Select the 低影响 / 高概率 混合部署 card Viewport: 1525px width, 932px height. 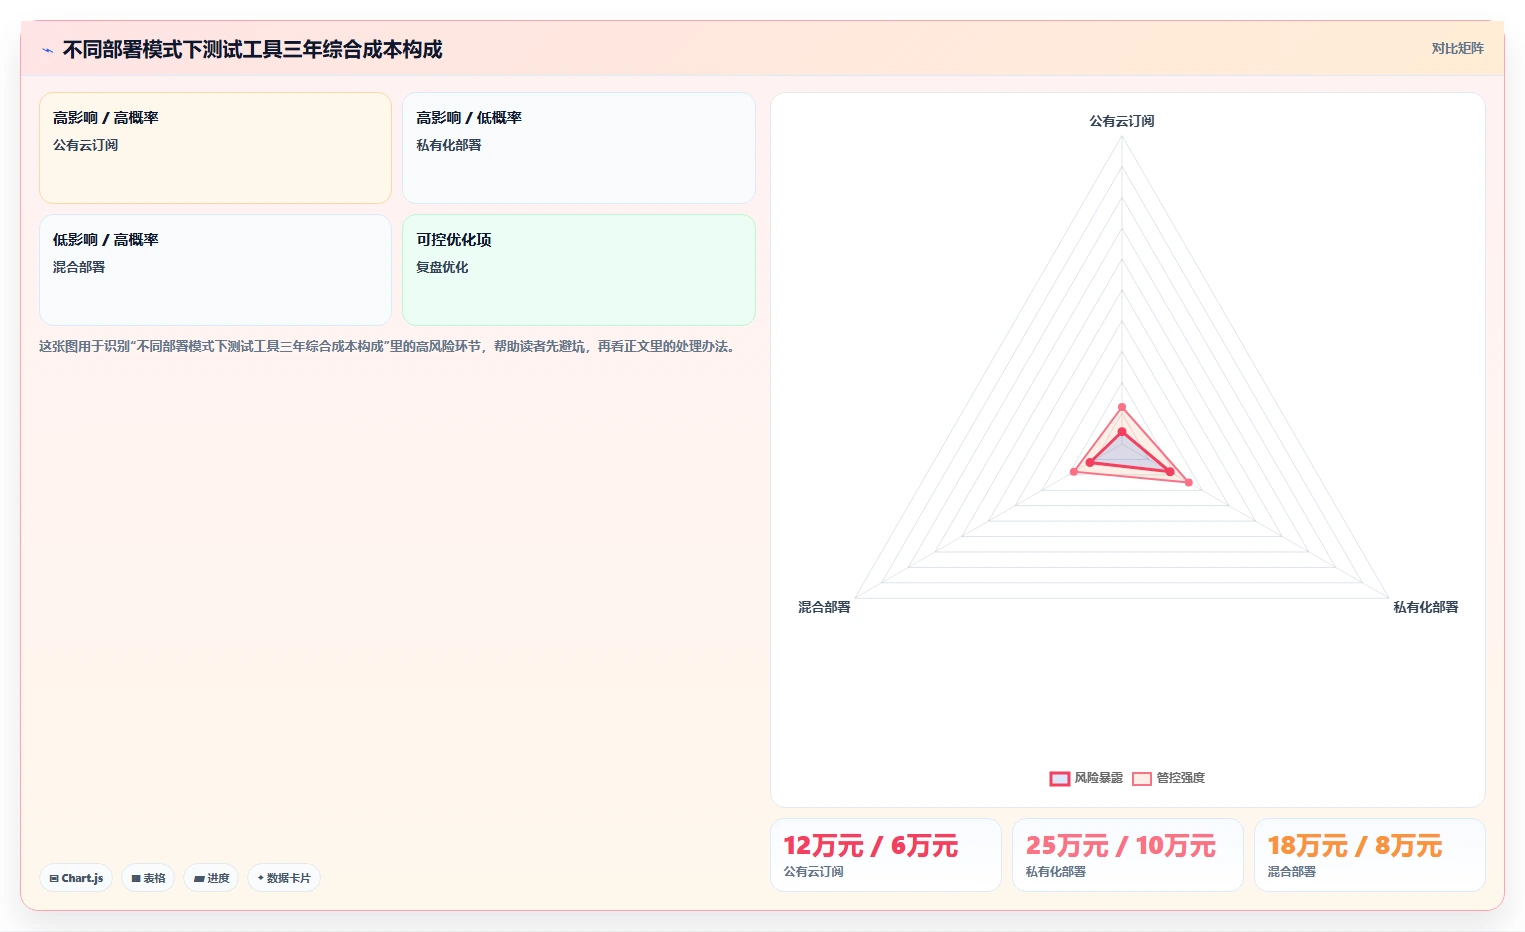pyautogui.click(x=215, y=270)
